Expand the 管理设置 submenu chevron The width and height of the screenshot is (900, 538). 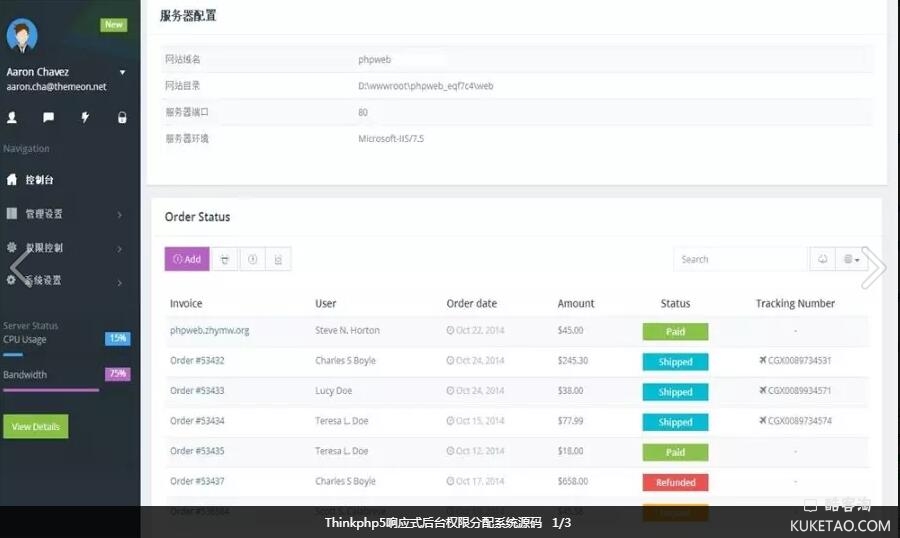pos(120,215)
